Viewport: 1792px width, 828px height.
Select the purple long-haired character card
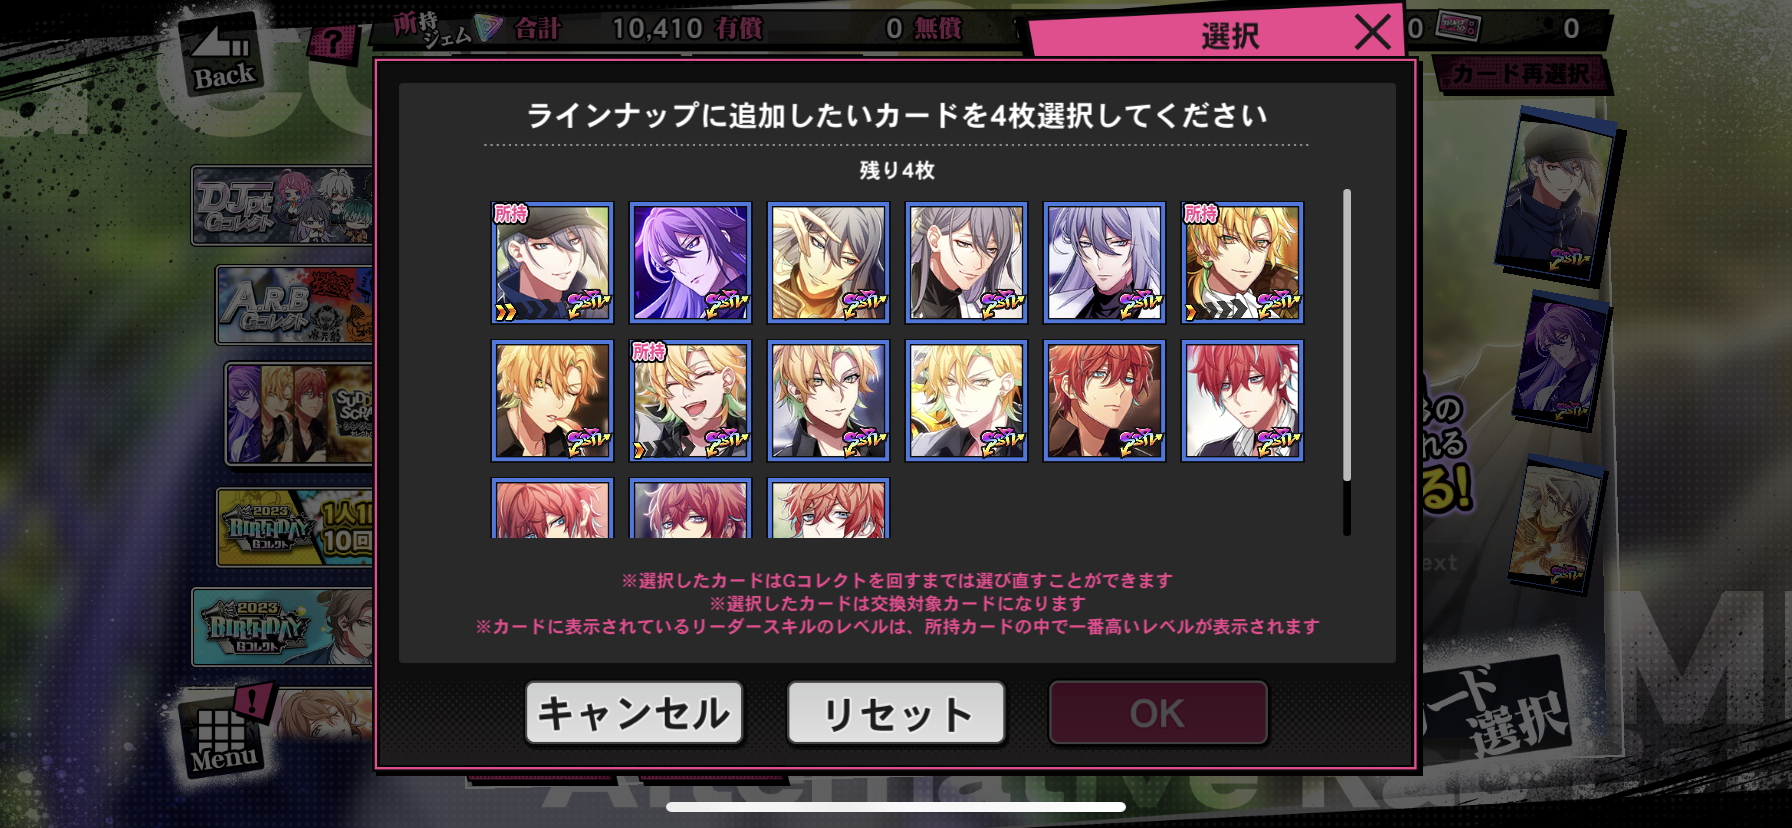[690, 263]
